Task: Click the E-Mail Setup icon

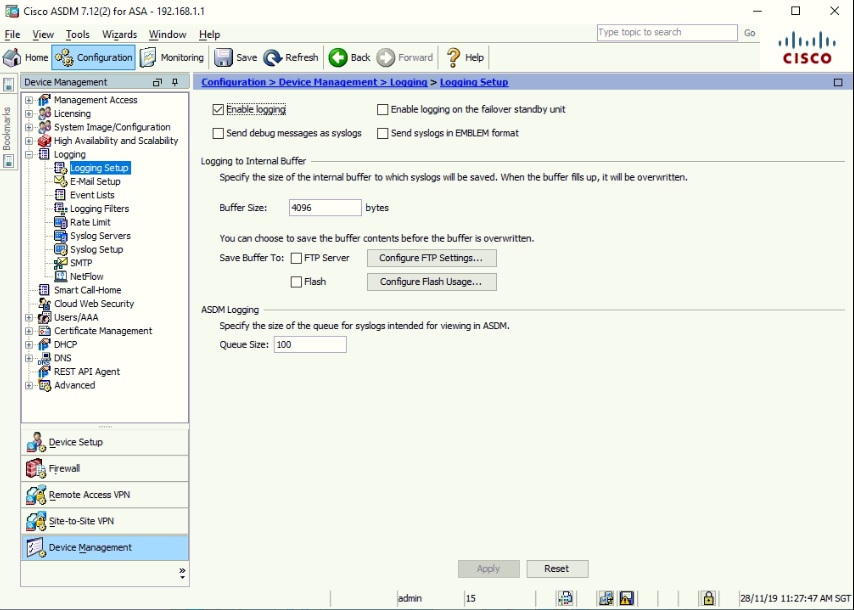Action: (60, 181)
